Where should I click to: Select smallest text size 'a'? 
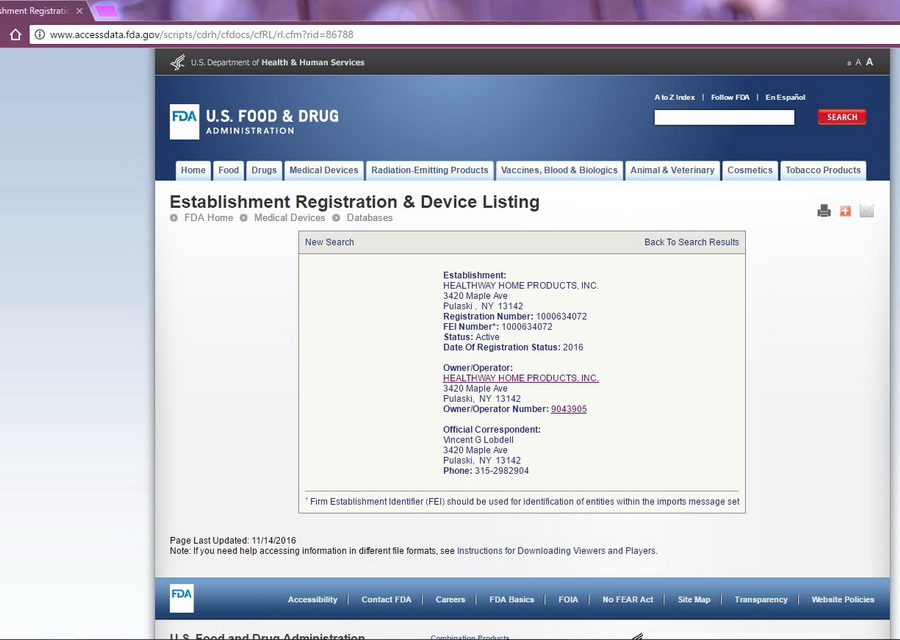coord(849,63)
